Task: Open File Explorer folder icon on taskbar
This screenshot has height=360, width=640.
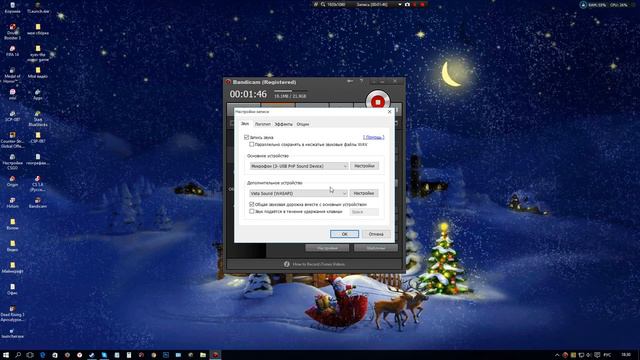Action: (x=203, y=355)
